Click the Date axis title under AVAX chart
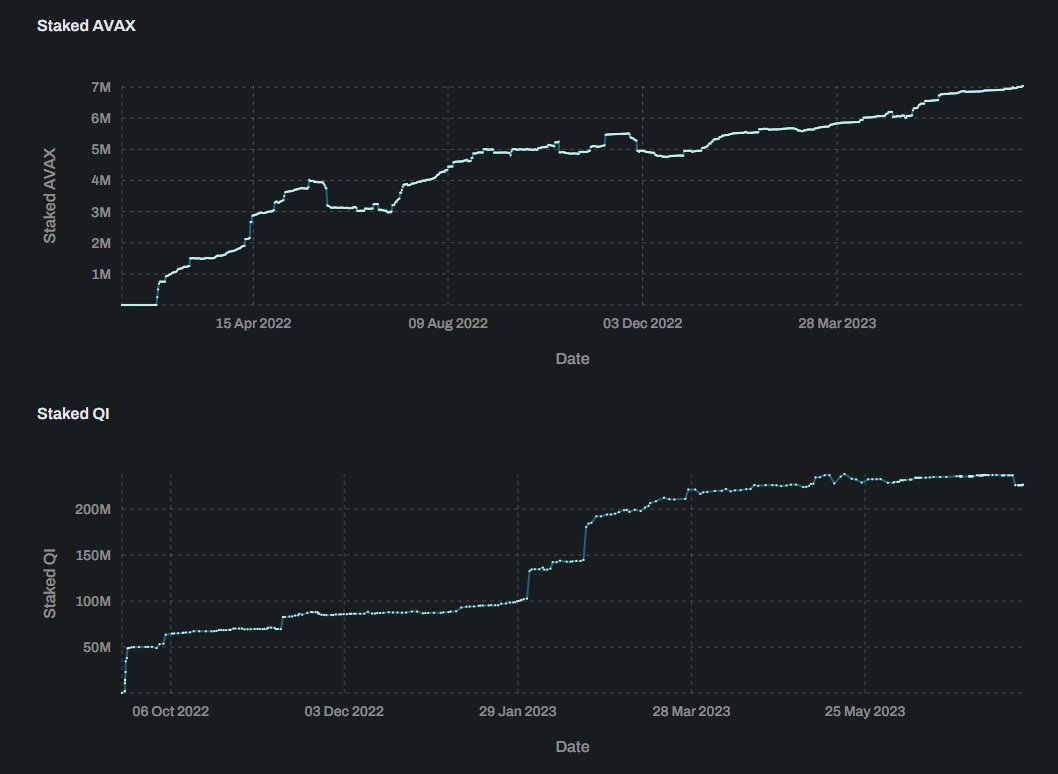 [572, 359]
